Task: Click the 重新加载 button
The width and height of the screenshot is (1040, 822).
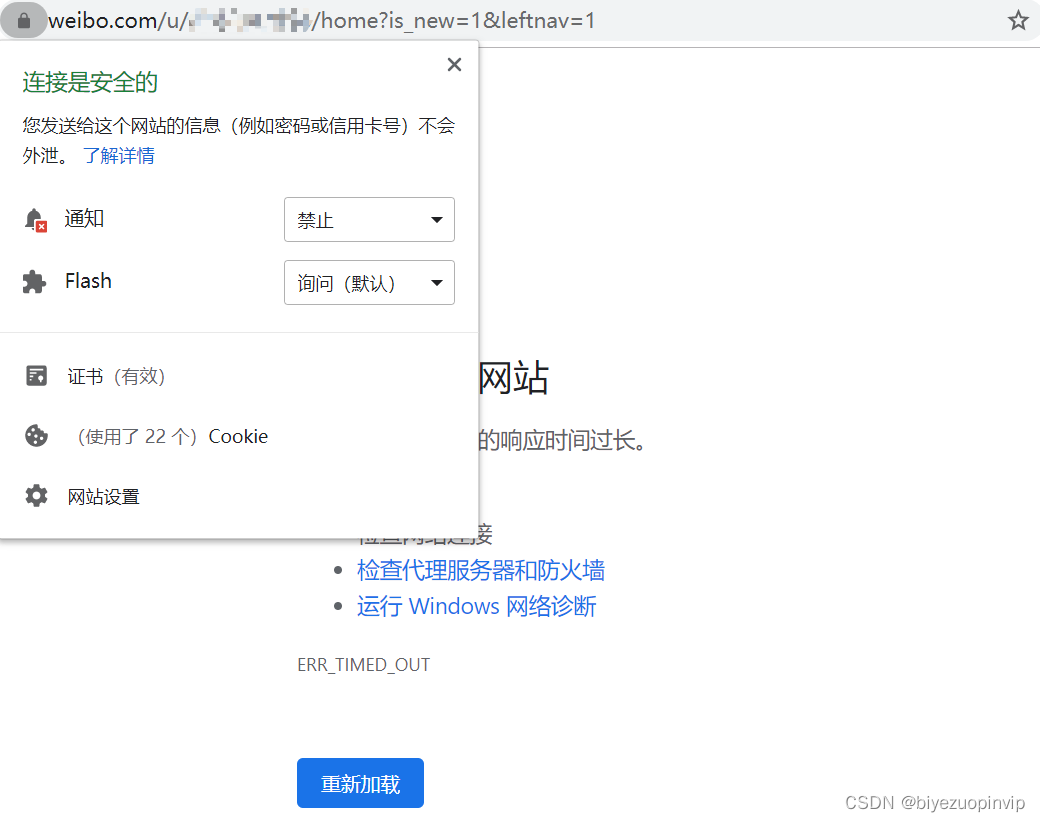Action: (360, 783)
